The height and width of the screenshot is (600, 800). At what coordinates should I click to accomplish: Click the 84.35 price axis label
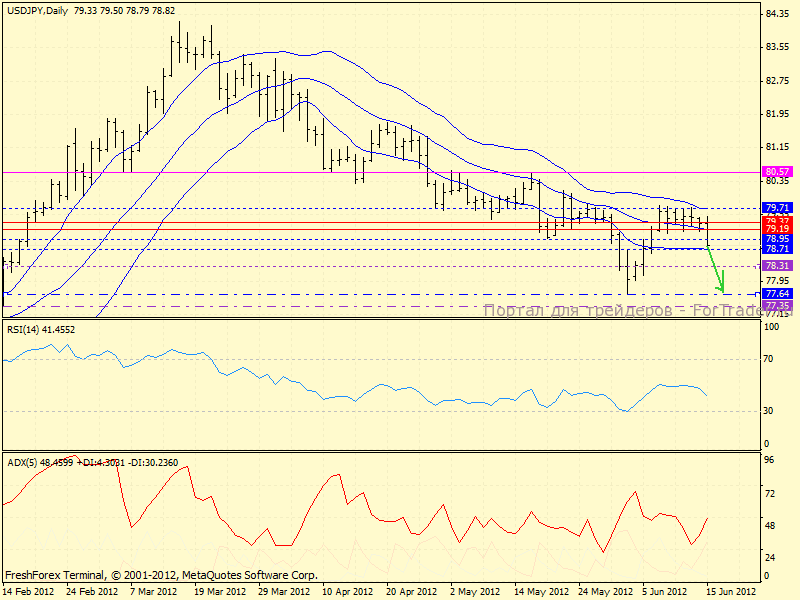[777, 14]
